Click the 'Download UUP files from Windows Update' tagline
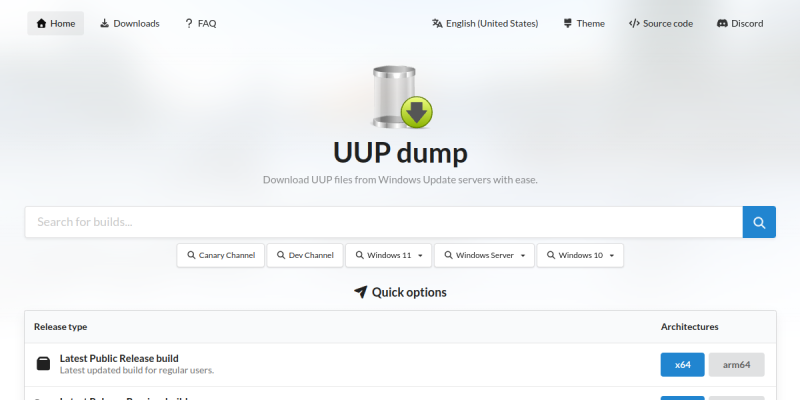800x400 pixels. [x=401, y=180]
